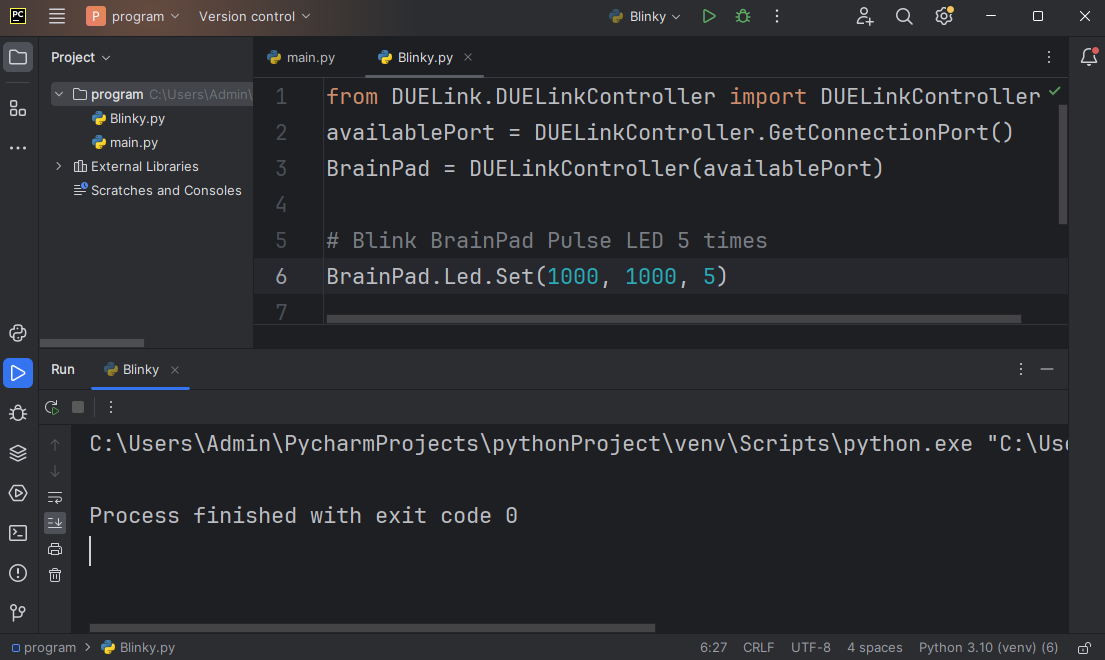
Task: Open the Problems tool window
Action: point(18,573)
